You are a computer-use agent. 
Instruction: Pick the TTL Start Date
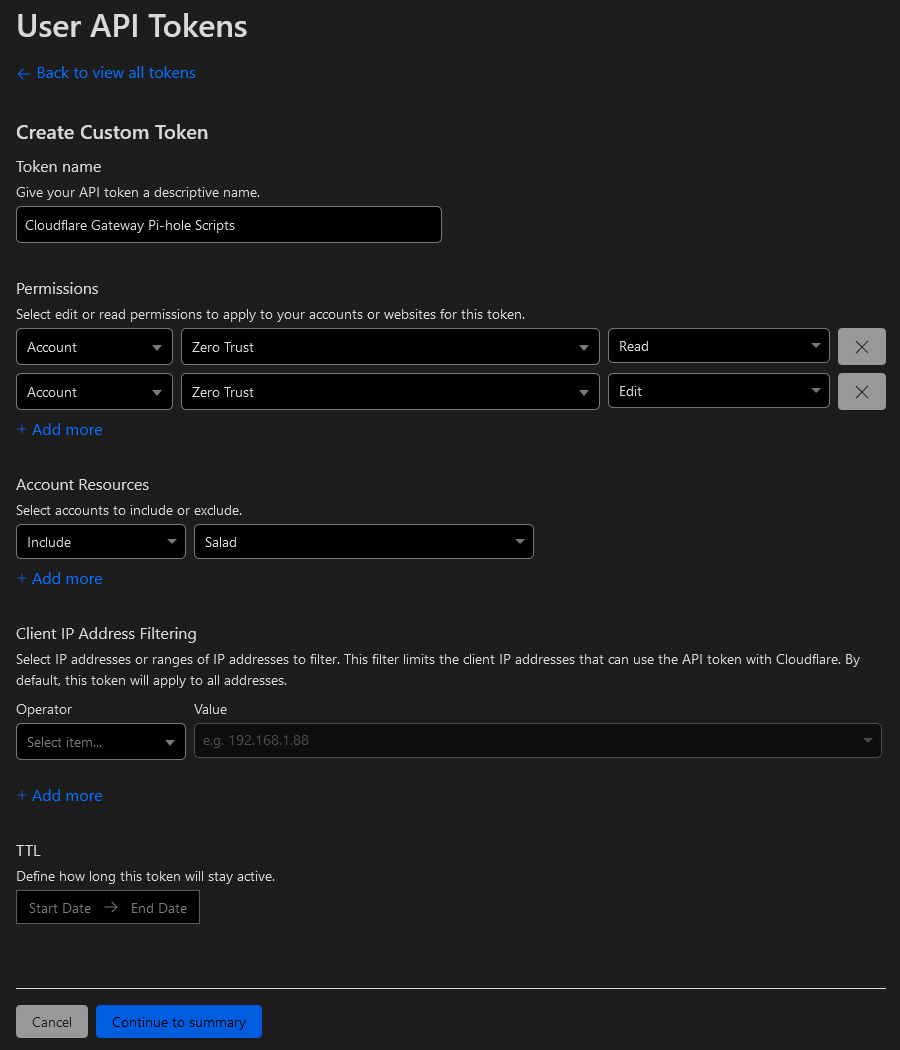60,908
